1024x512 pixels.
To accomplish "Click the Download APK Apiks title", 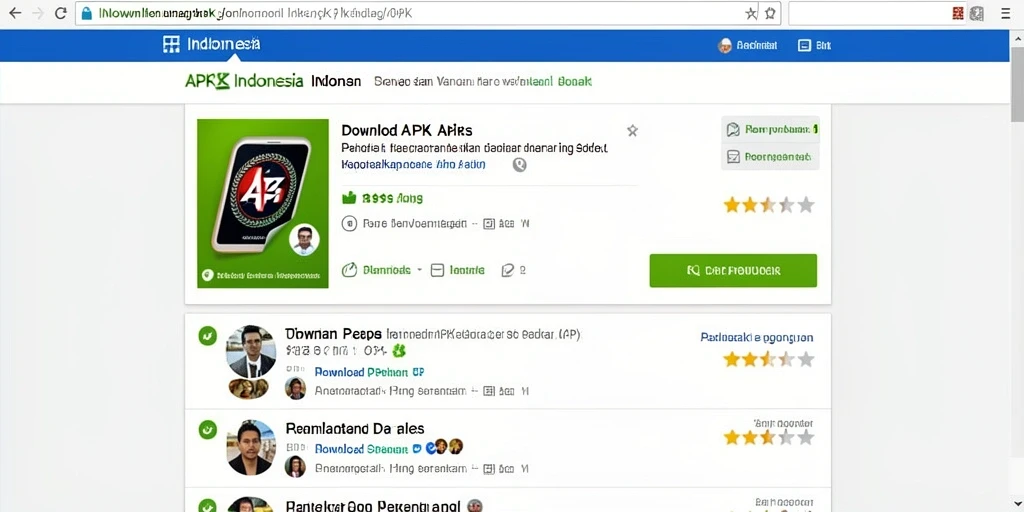I will 406,130.
